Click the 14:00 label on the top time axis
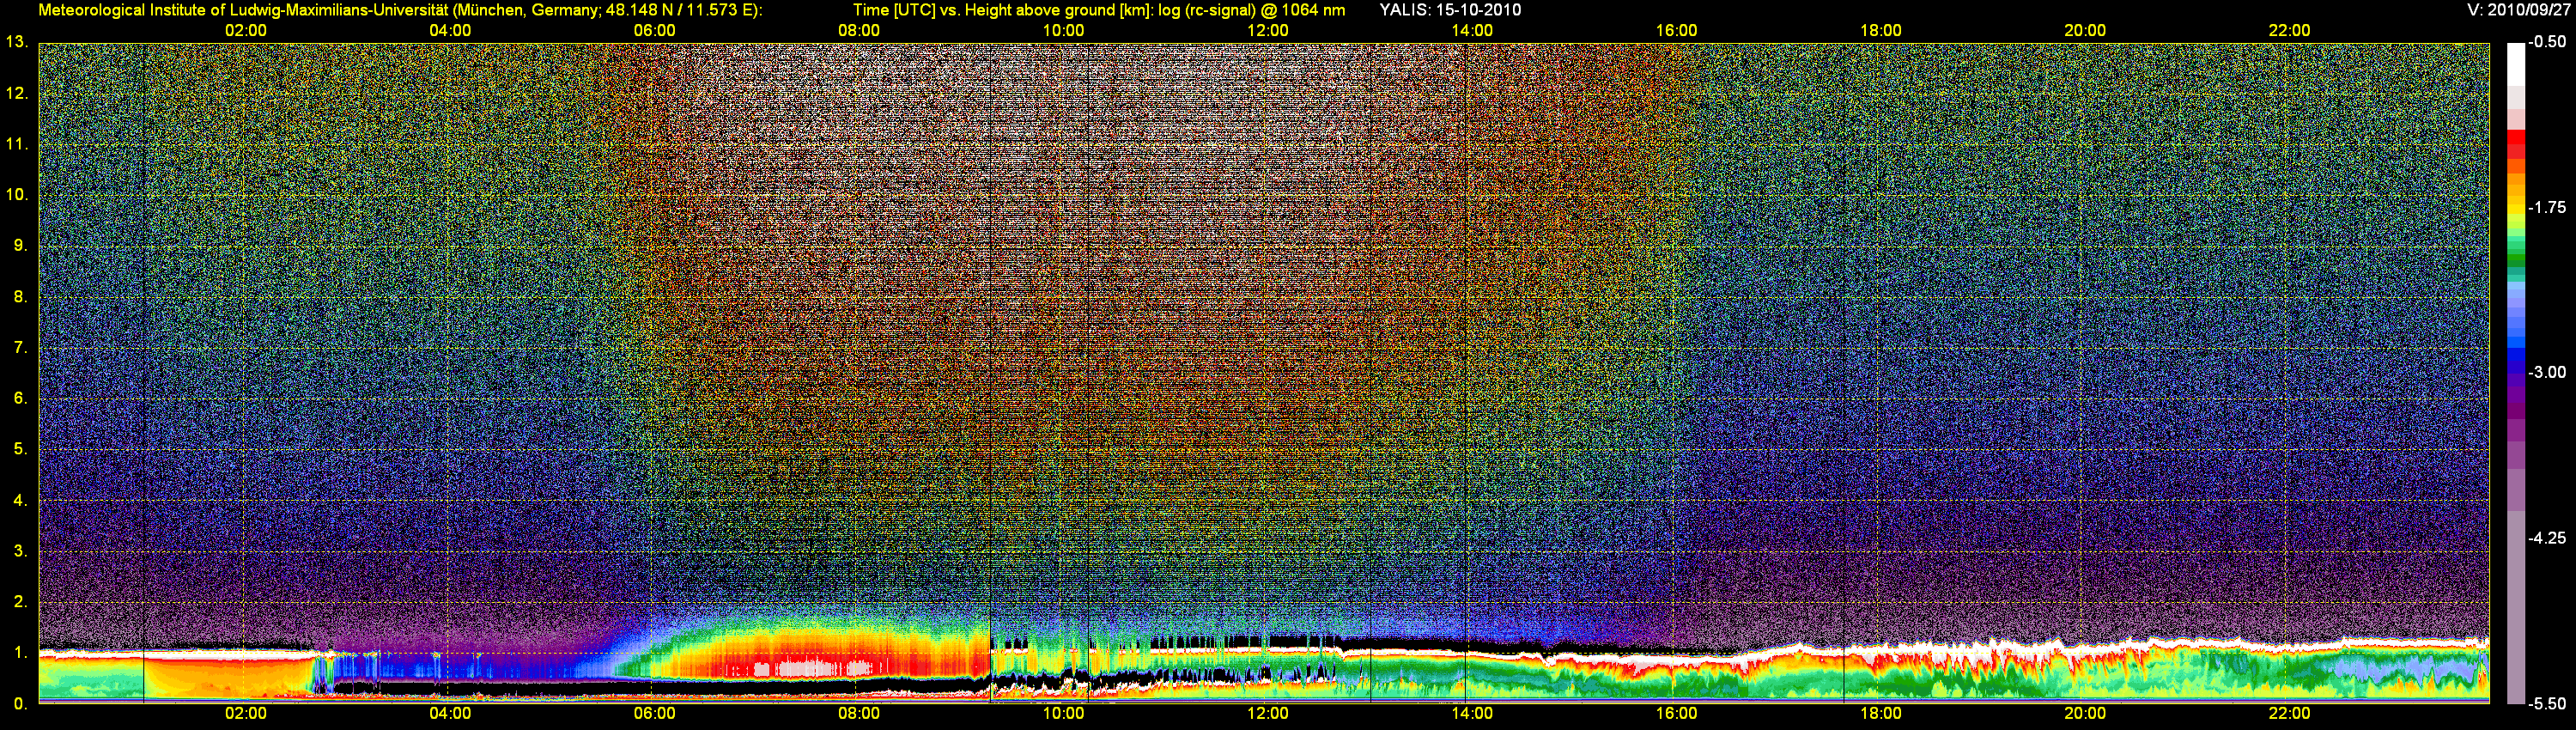This screenshot has width=2576, height=730. (x=1472, y=31)
